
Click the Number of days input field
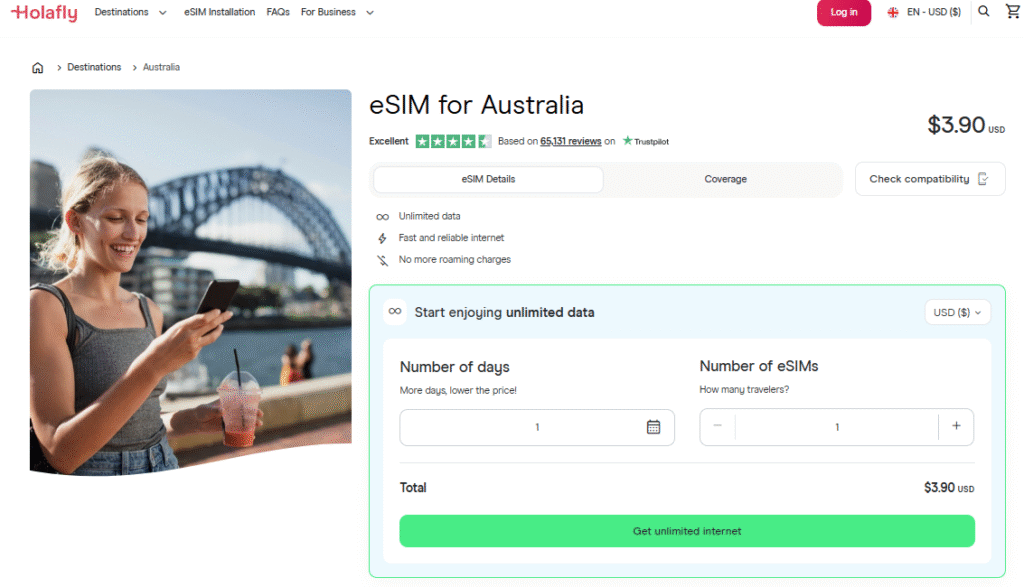pos(537,426)
